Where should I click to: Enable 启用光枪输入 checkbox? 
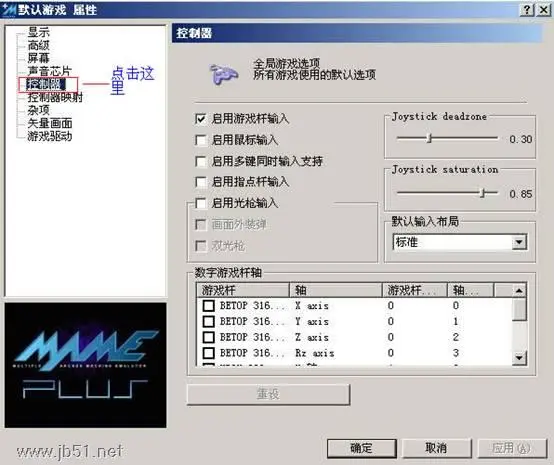tap(201, 203)
